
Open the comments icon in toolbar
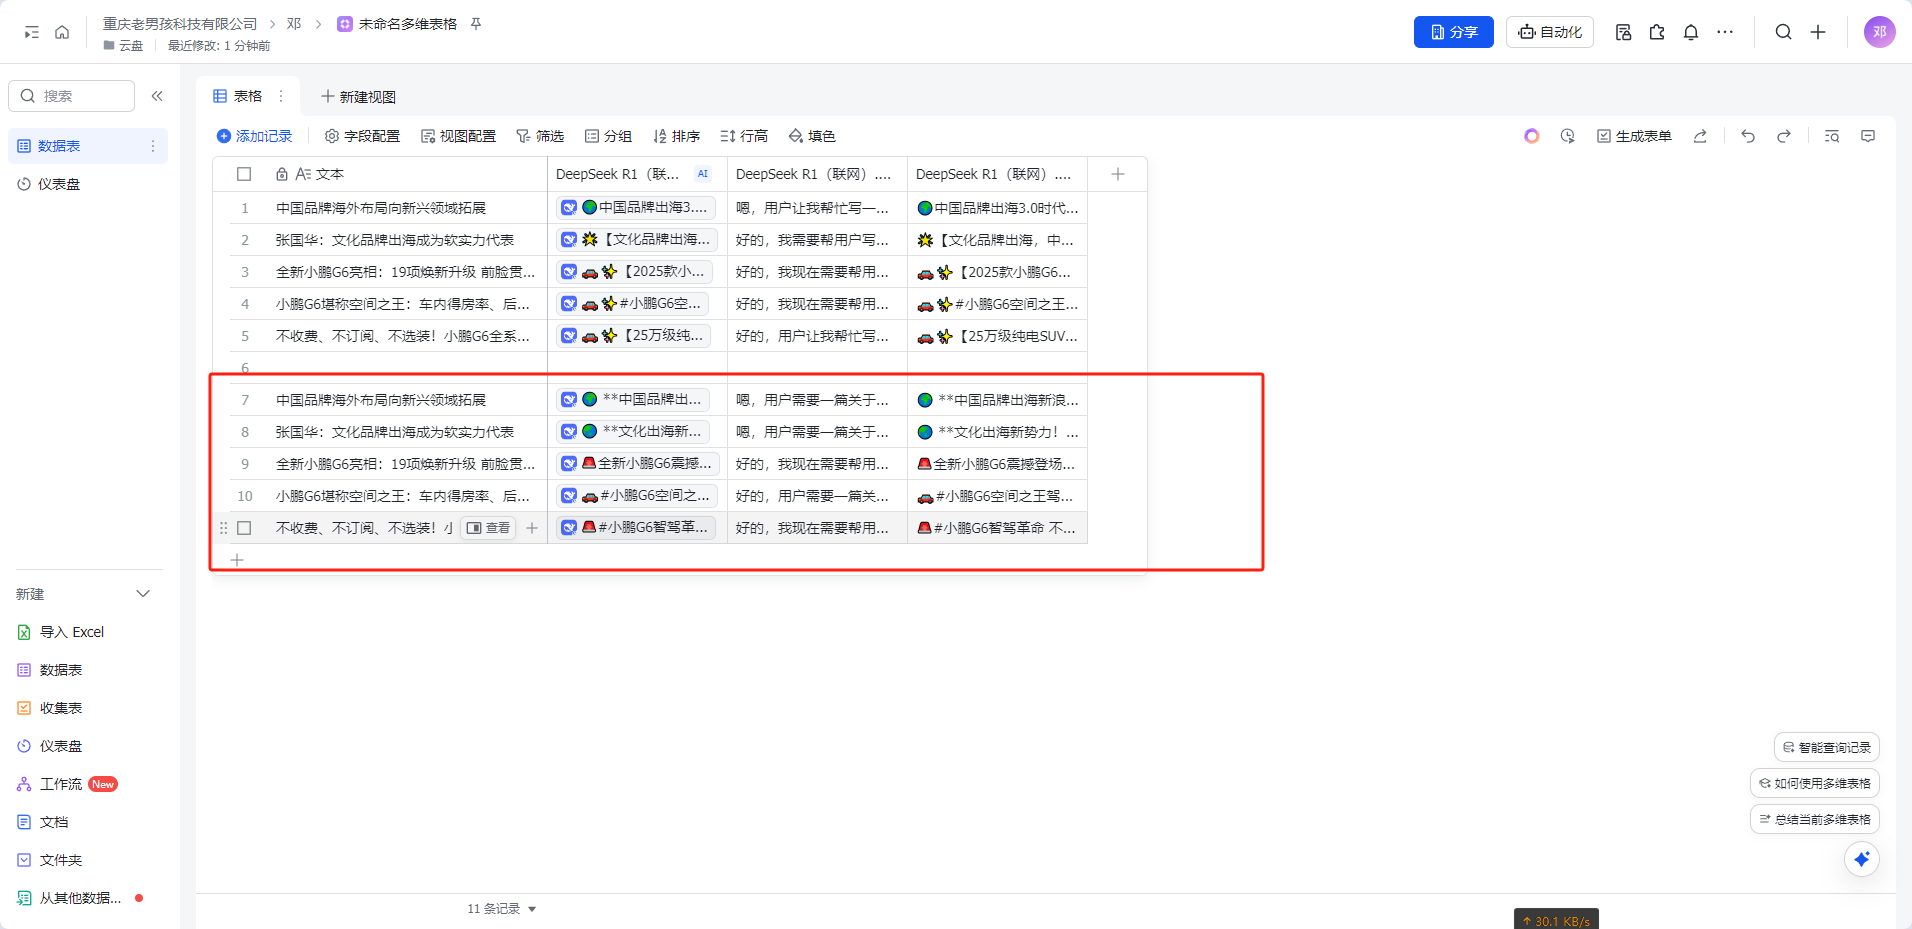coord(1867,136)
